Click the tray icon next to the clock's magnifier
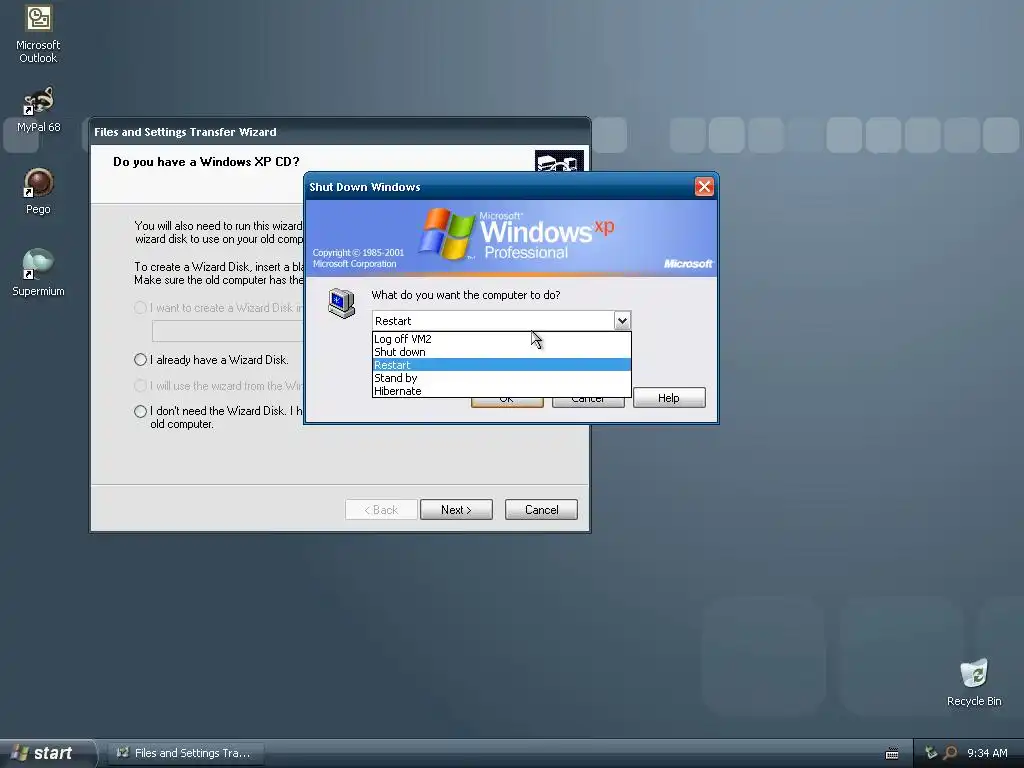The height and width of the screenshot is (768, 1024). [931, 753]
